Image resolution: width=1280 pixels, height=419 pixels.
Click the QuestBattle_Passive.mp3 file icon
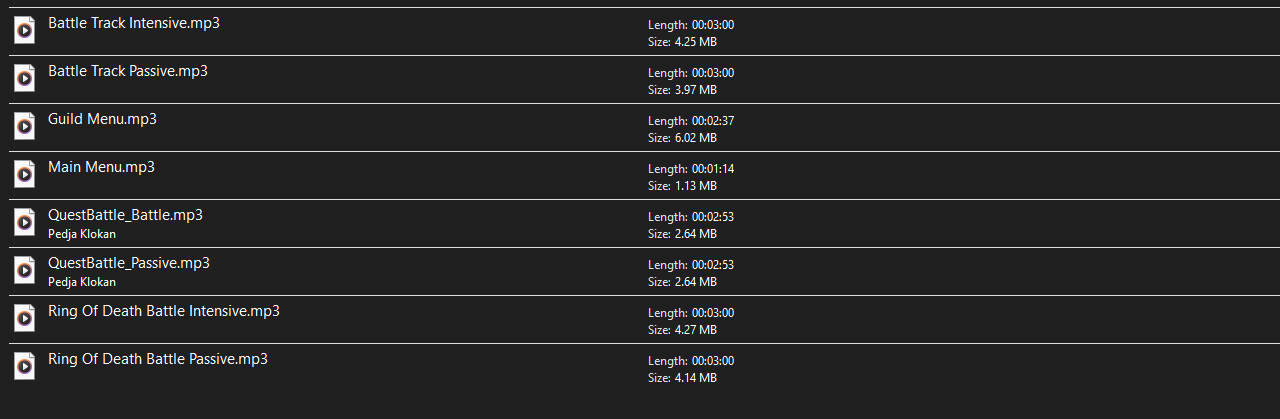click(x=24, y=270)
